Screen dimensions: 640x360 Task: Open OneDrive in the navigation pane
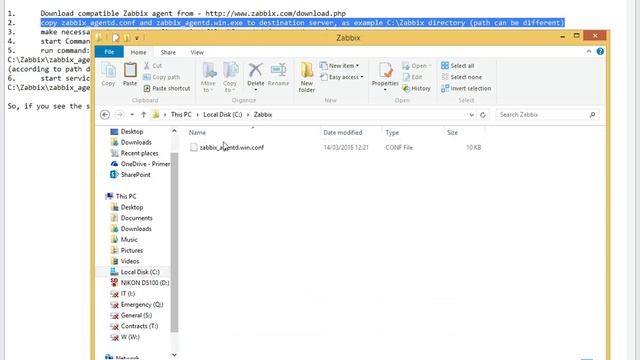(140, 164)
